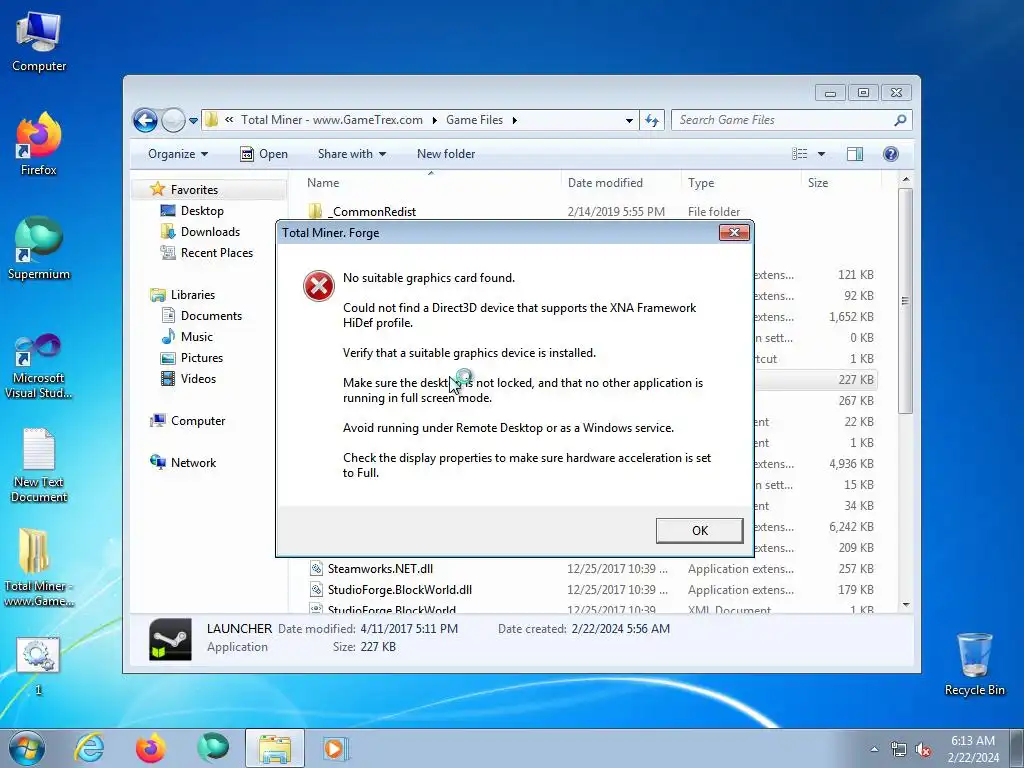This screenshot has width=1024, height=768.
Task: Click the Forward navigation arrow in Explorer
Action: point(173,120)
